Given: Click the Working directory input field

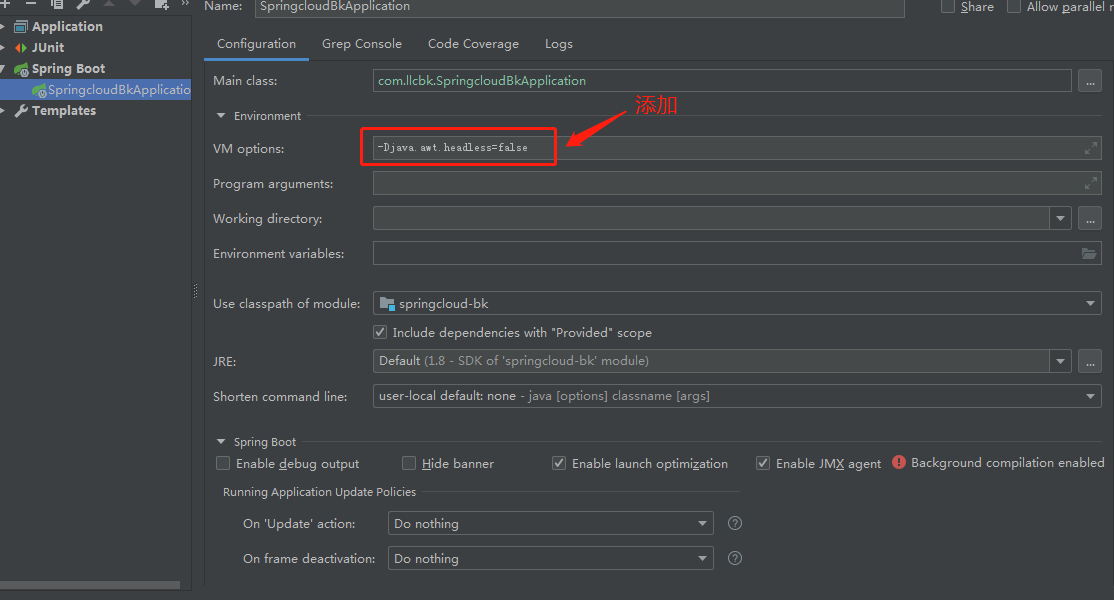Looking at the screenshot, I should tap(711, 219).
